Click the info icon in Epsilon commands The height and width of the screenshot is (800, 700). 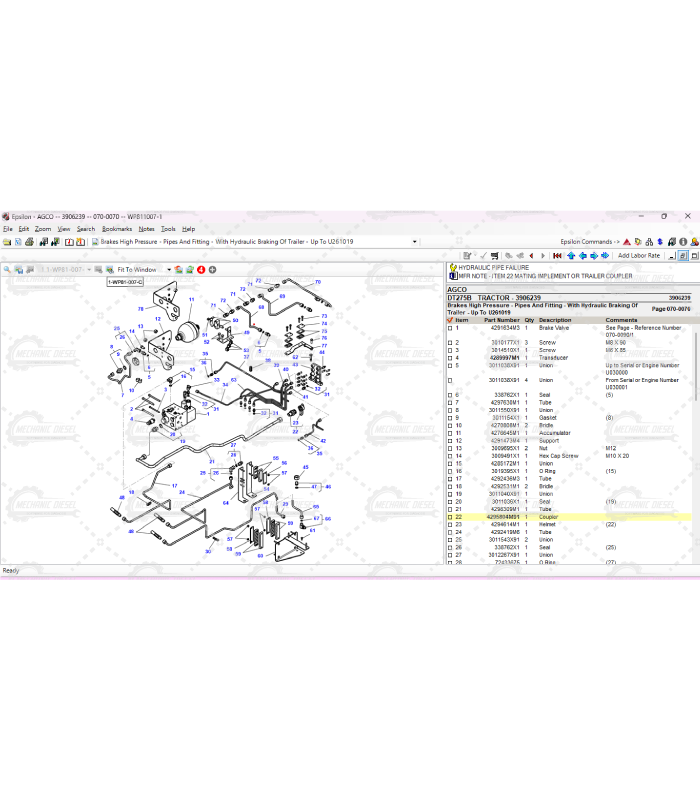(x=672, y=242)
